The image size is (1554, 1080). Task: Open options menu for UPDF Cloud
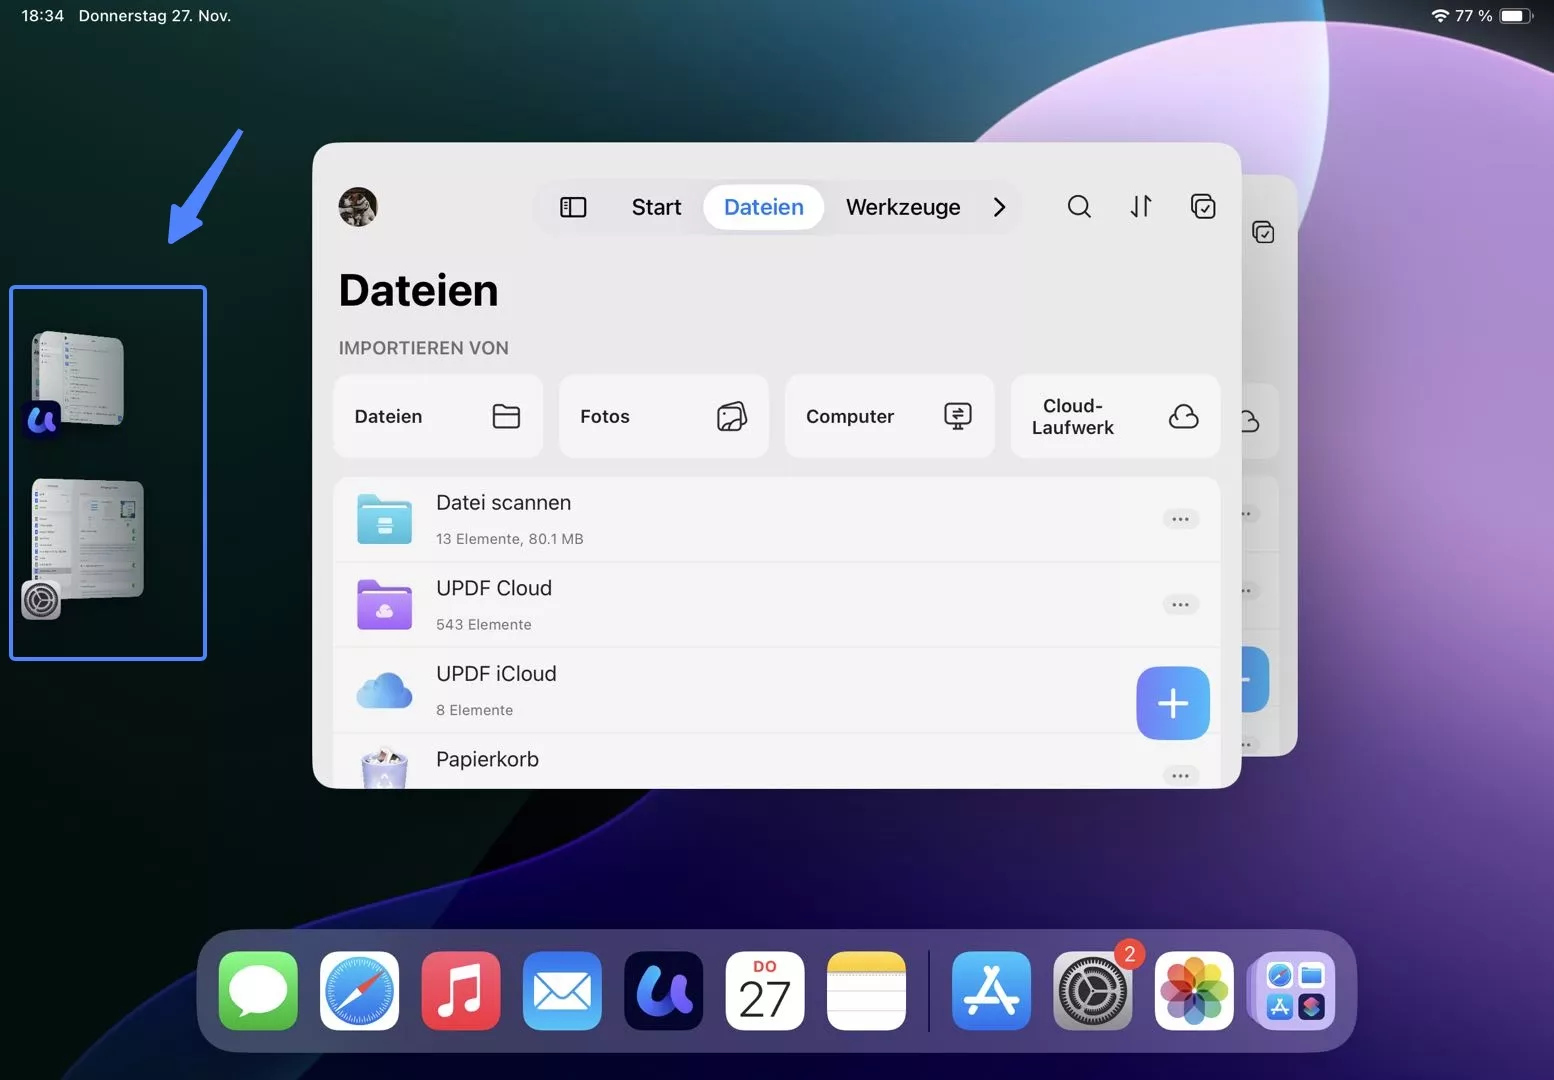1180,604
